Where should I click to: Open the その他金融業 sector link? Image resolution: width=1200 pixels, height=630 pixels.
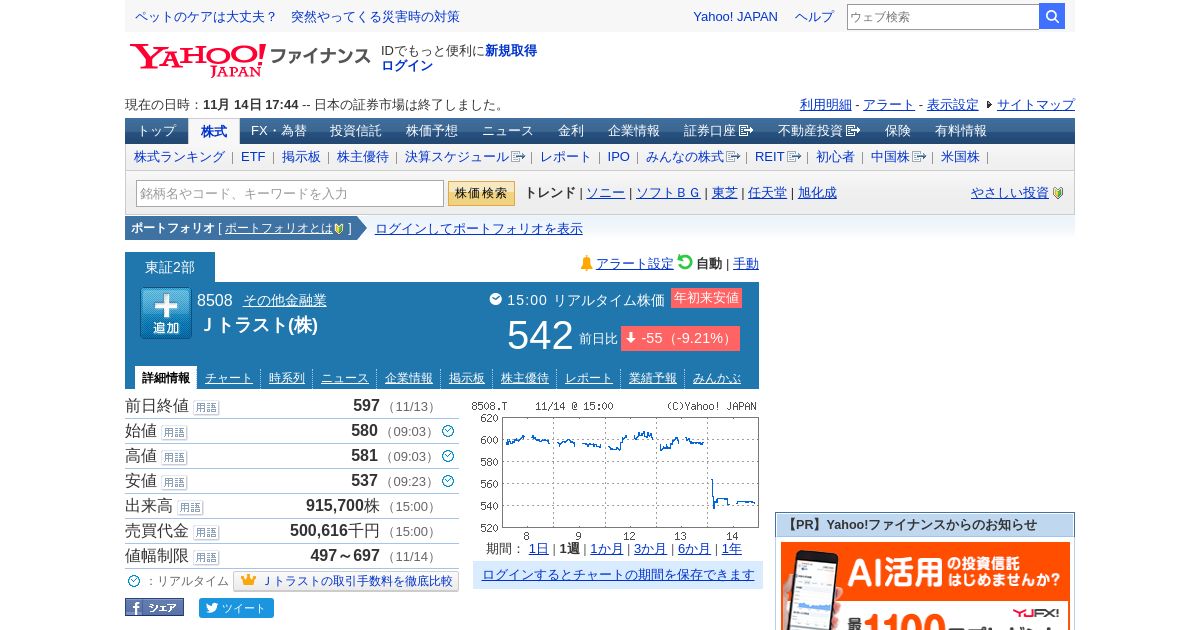click(x=285, y=300)
